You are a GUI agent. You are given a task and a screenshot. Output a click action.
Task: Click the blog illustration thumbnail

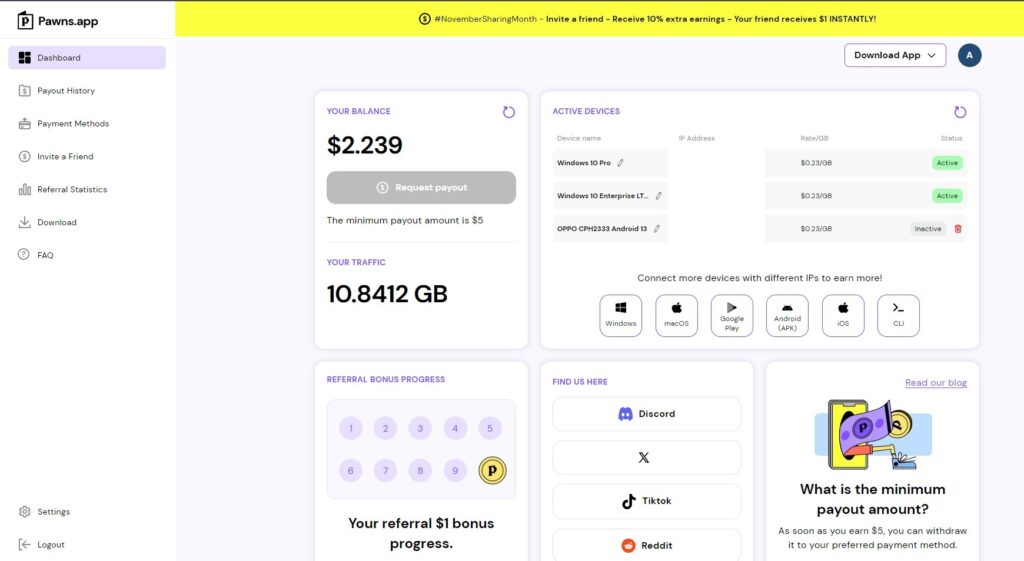[x=873, y=434]
